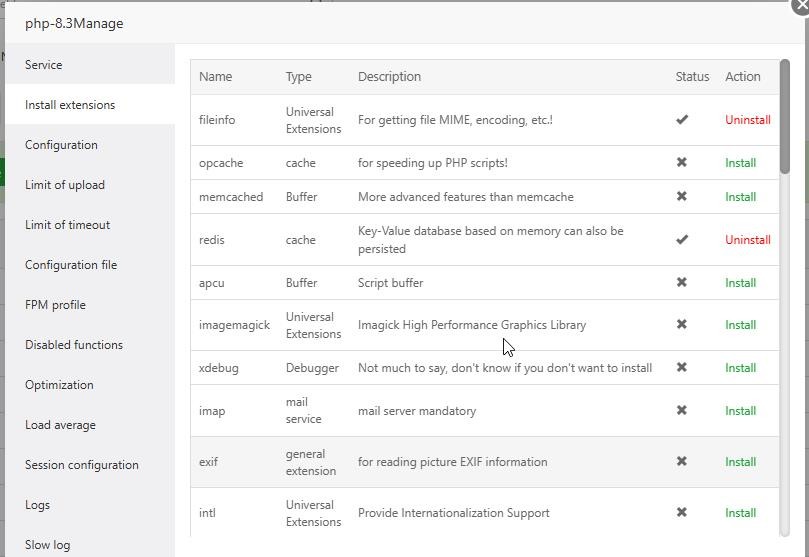The width and height of the screenshot is (809, 557).
Task: Click the redis installed checkmark status icon
Action: [682, 240]
